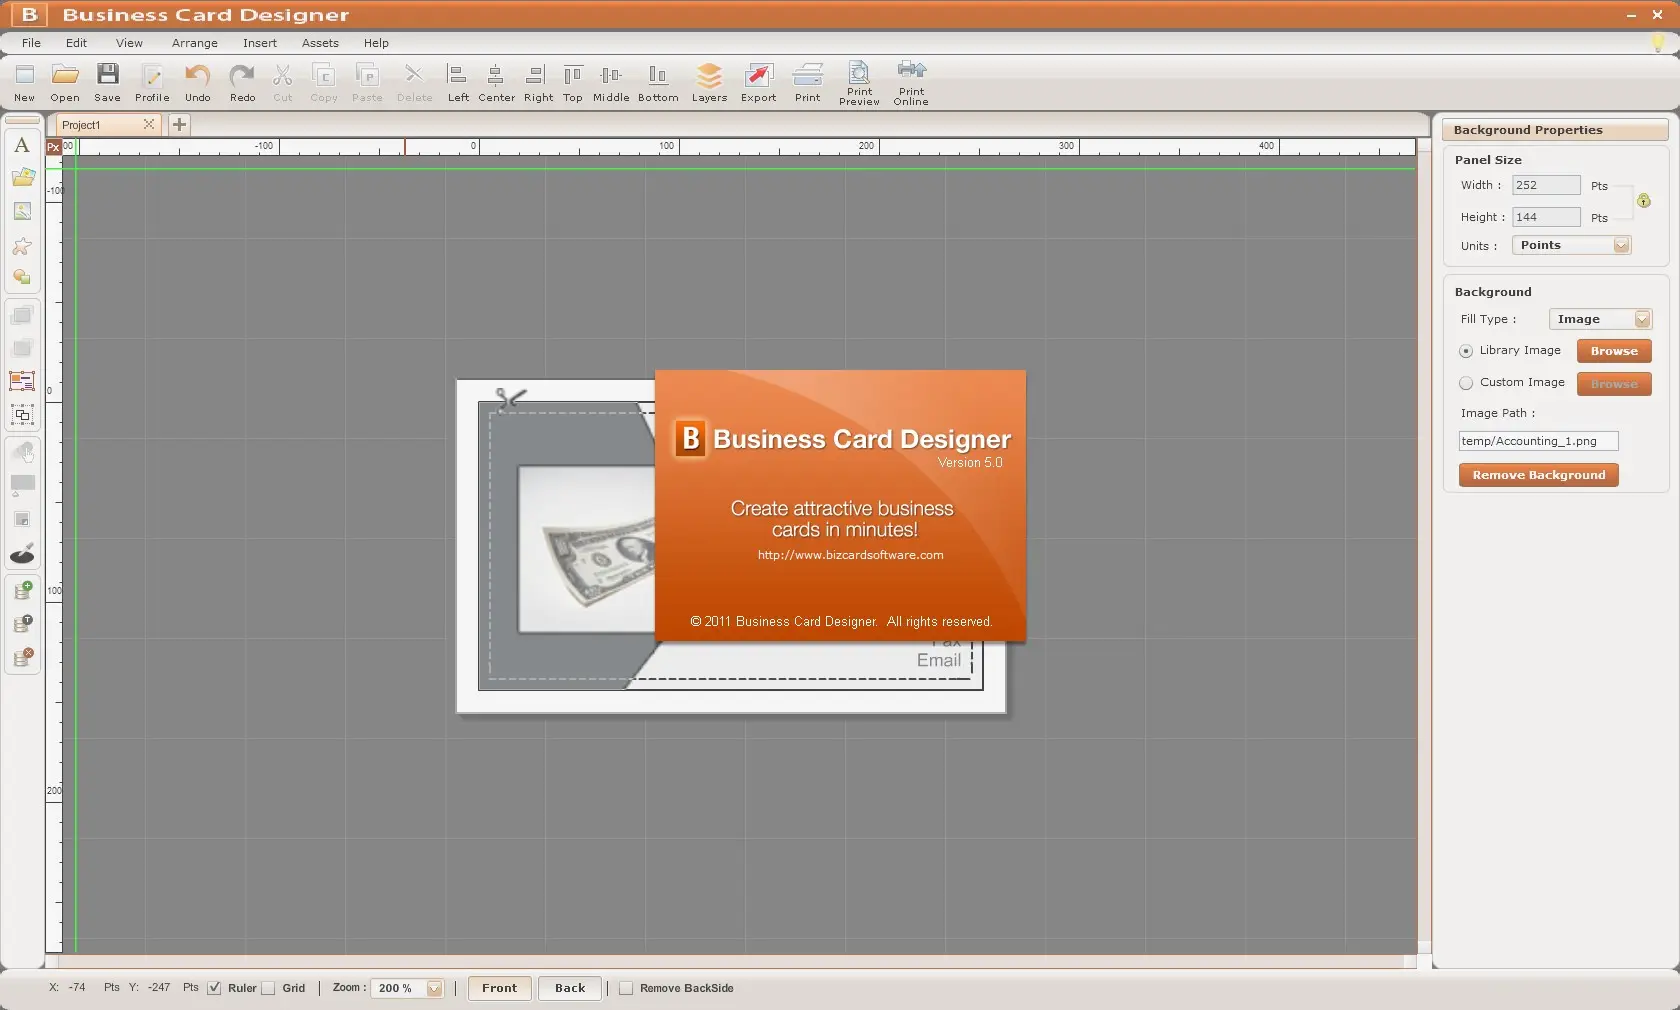Select the star shape tool

[22, 246]
